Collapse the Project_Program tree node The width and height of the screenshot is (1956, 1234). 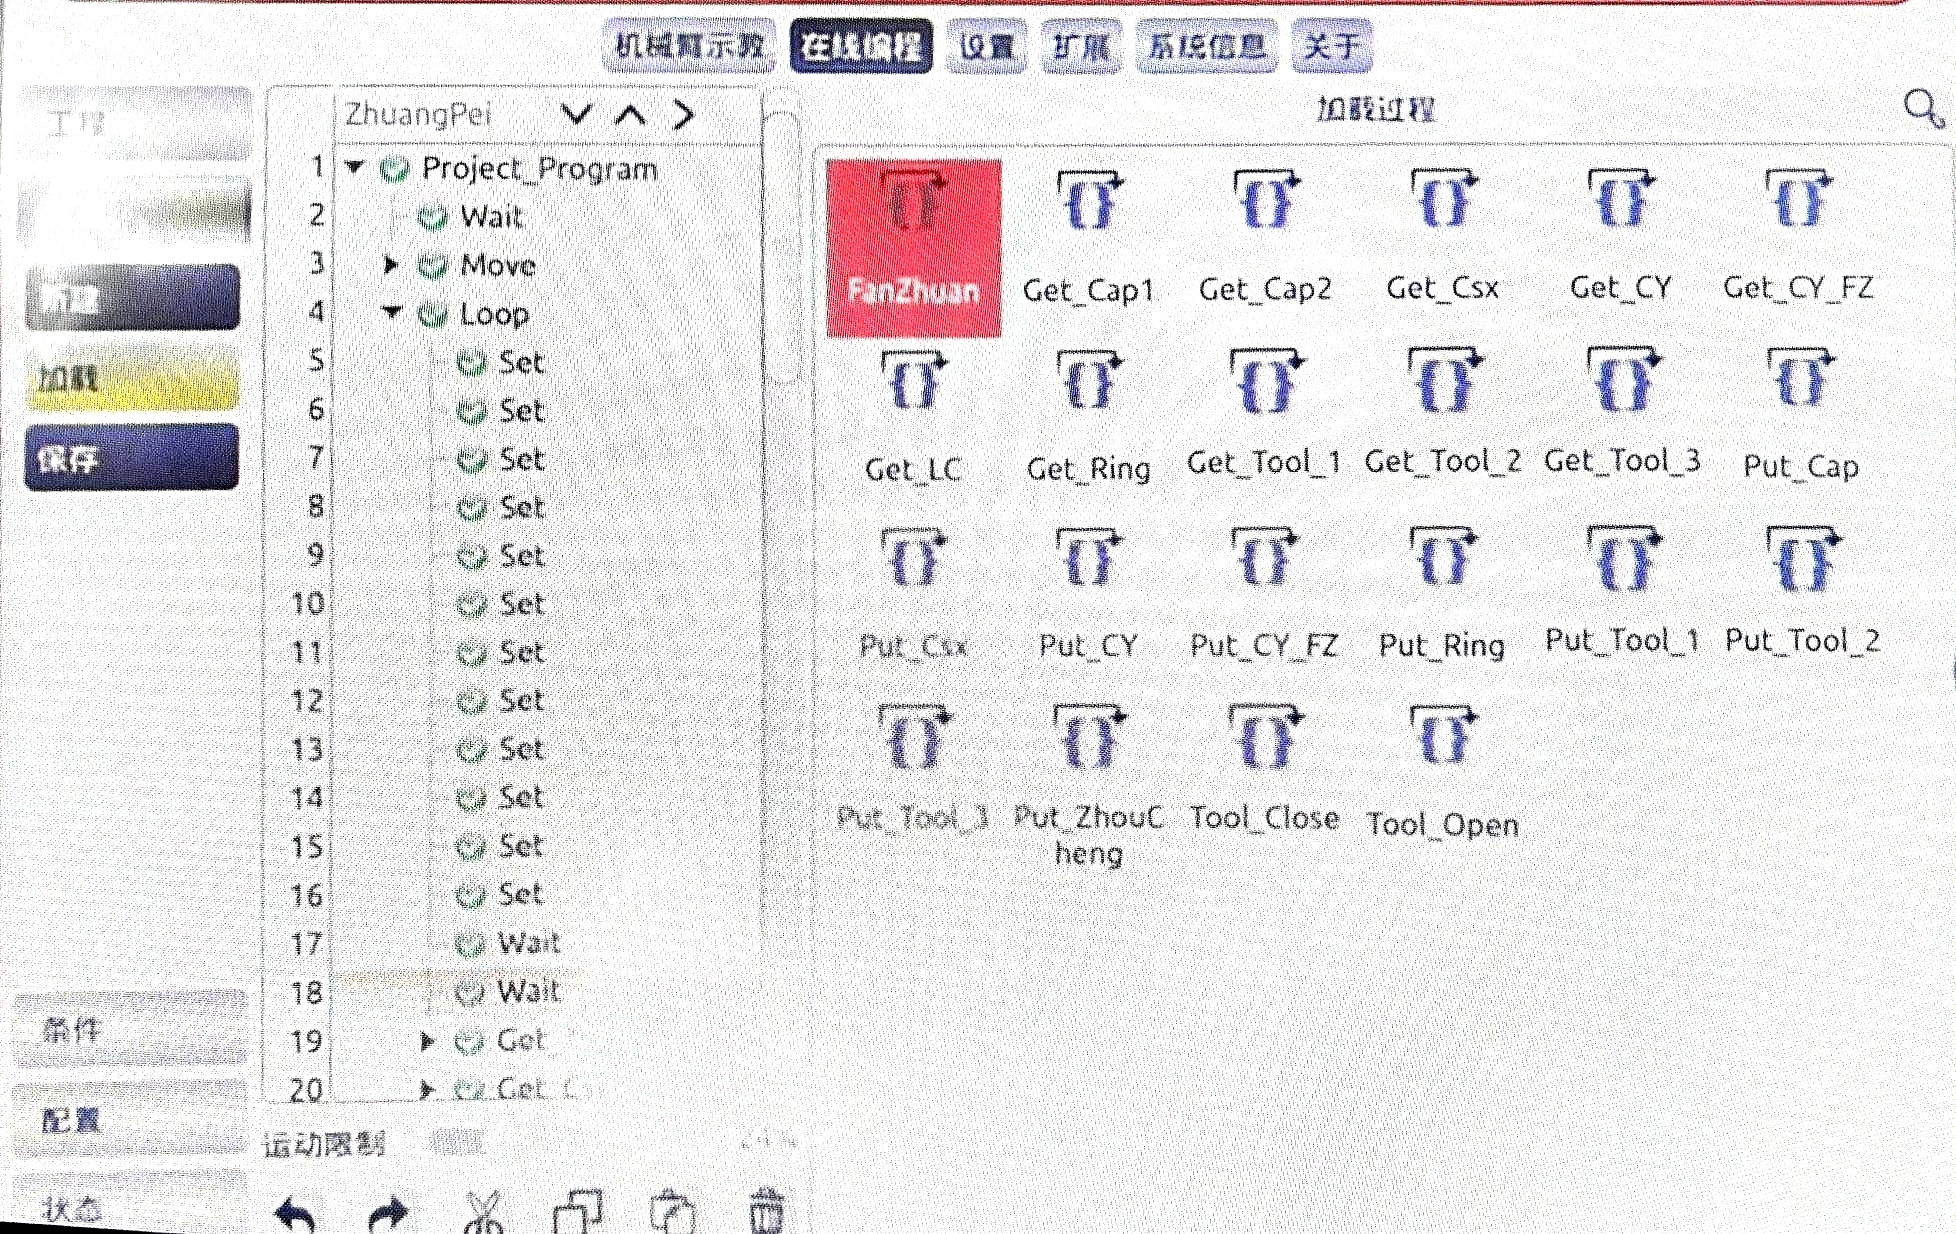click(354, 167)
